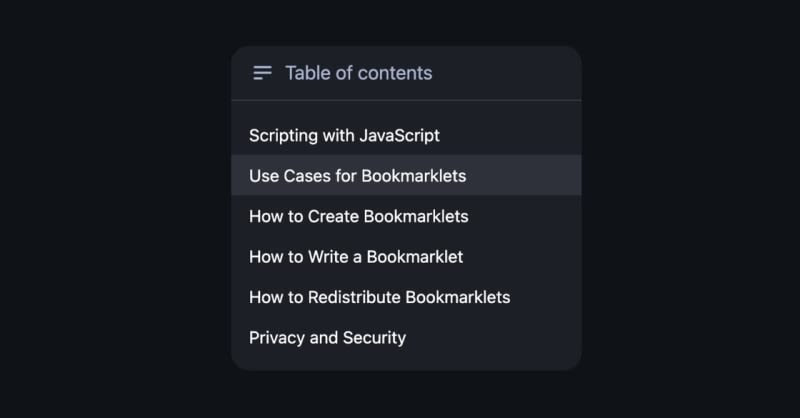Click the "How to Write a Bookmarklet" item
This screenshot has width=800, height=418.
pos(356,257)
